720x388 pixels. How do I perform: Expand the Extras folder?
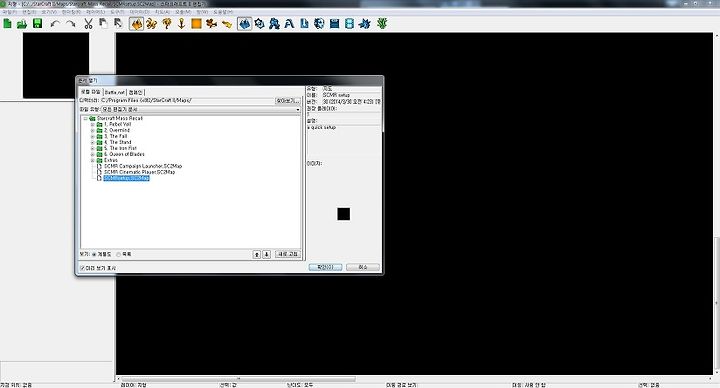coord(92,160)
